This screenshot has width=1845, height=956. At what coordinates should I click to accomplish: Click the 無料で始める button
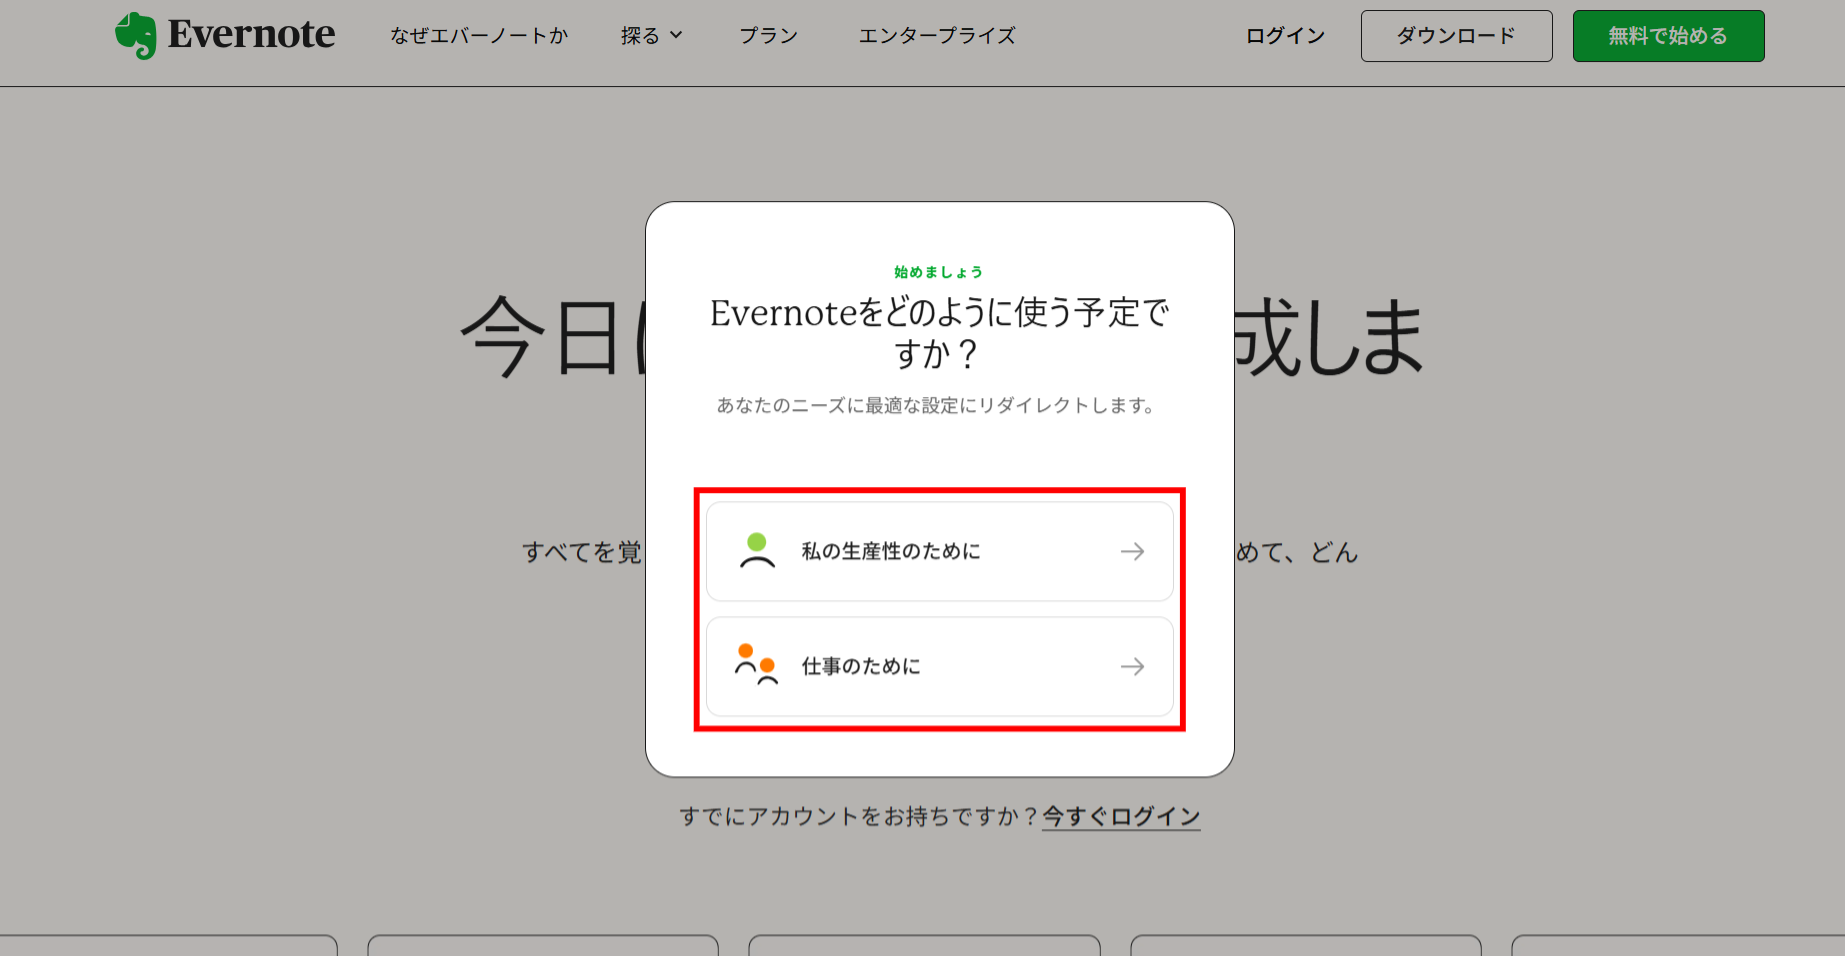click(1667, 35)
